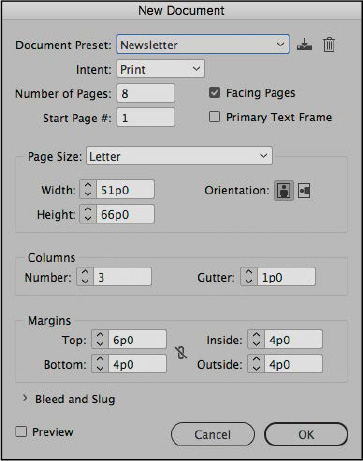This screenshot has height=461, width=363.
Task: Open the Intent dropdown
Action: (x=160, y=69)
